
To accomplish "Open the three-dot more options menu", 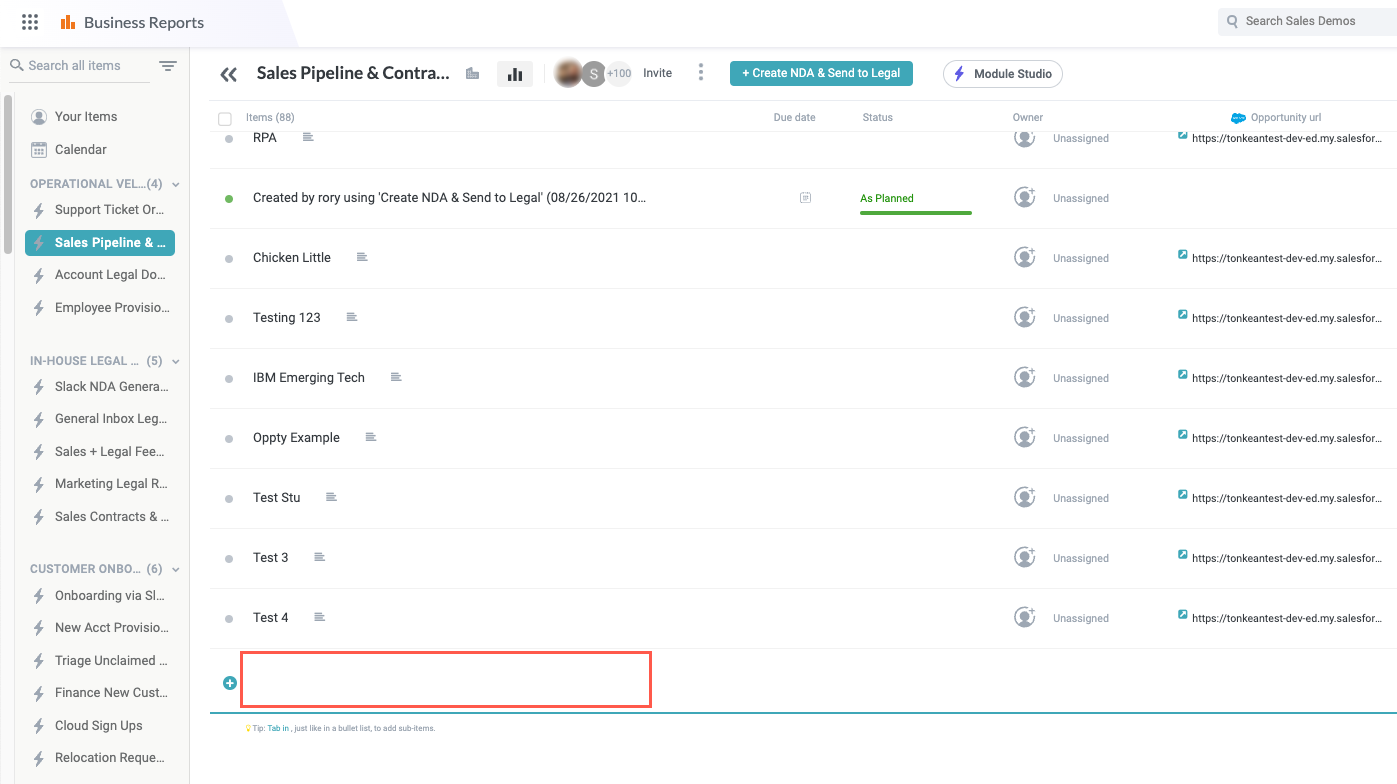I will point(701,73).
